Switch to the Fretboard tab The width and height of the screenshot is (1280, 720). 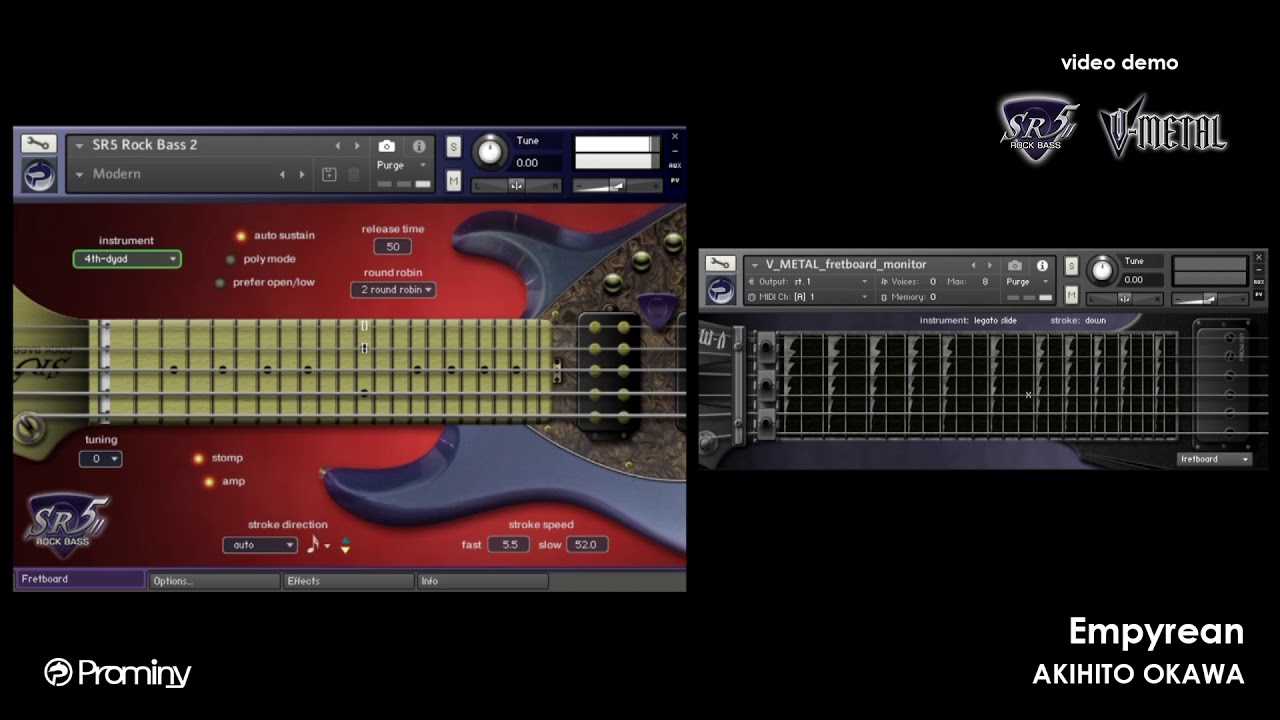pos(80,579)
